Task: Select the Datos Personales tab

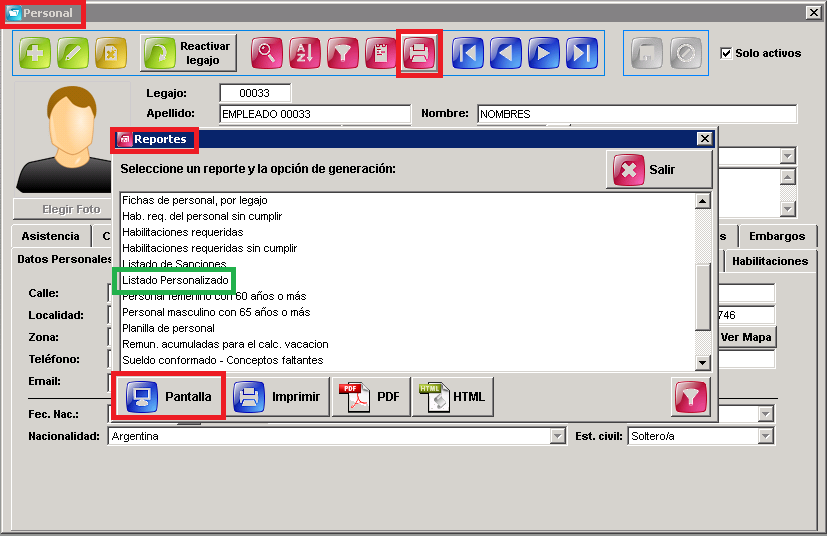Action: (63, 259)
